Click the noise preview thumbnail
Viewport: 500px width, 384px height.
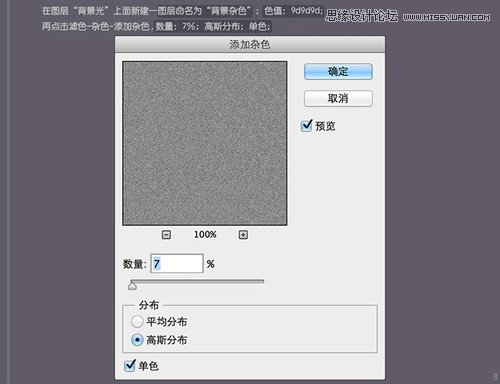coord(205,143)
